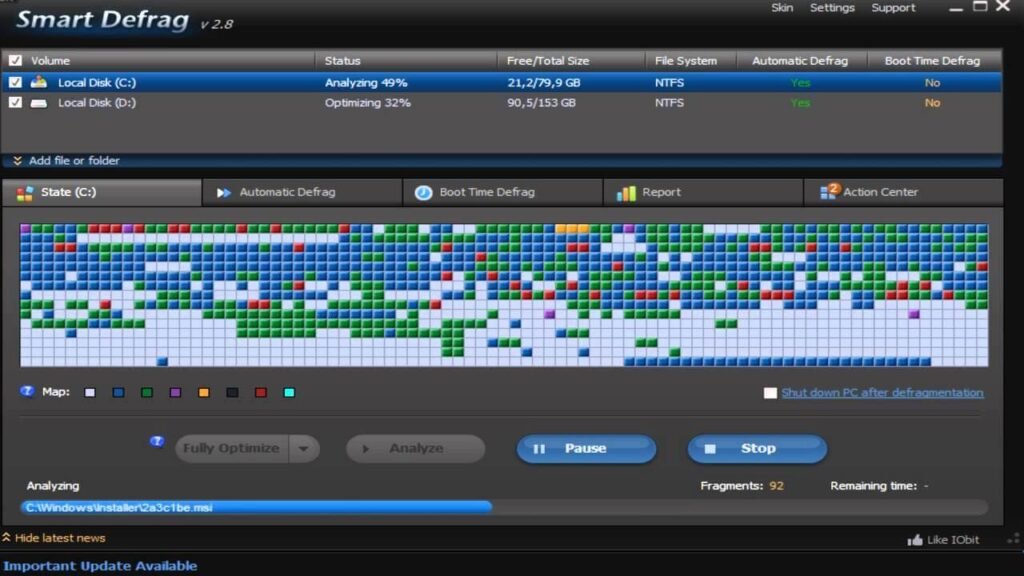Click the dark gray map legend swatch
Screen dimensions: 1024x576
[x=232, y=392]
